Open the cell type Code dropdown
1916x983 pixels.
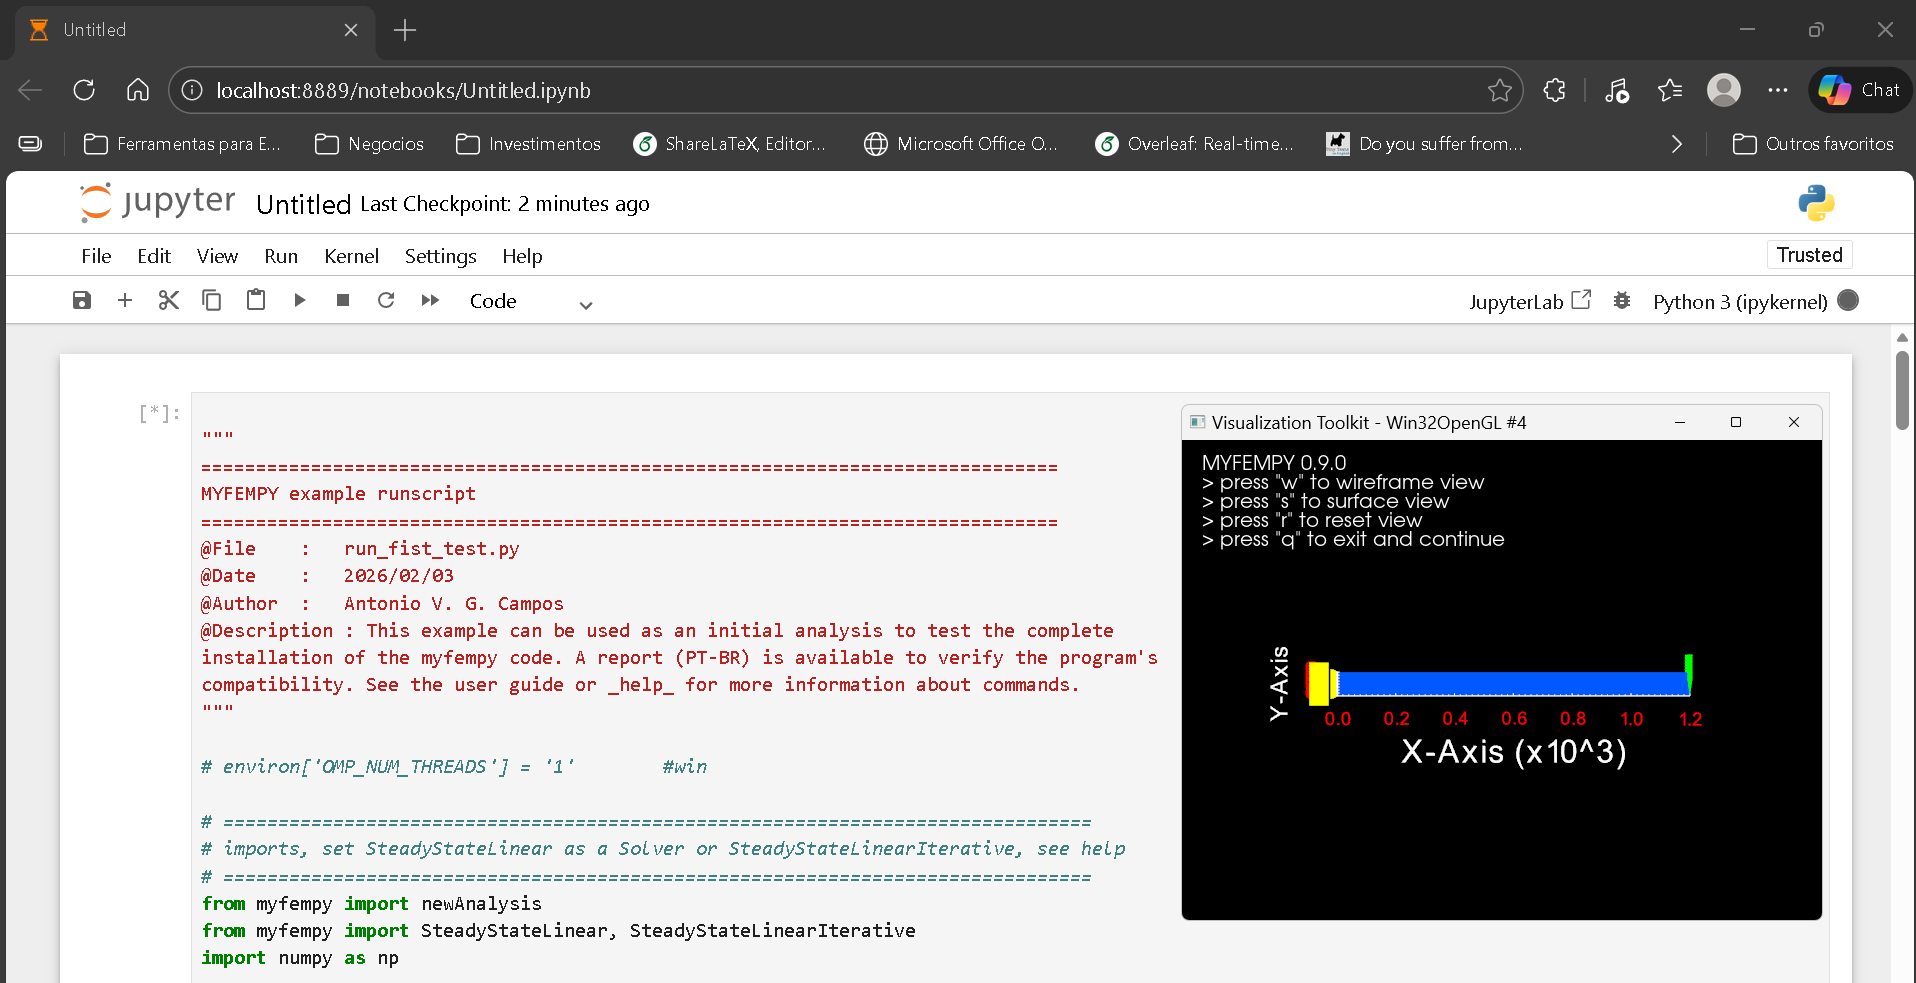click(x=531, y=301)
